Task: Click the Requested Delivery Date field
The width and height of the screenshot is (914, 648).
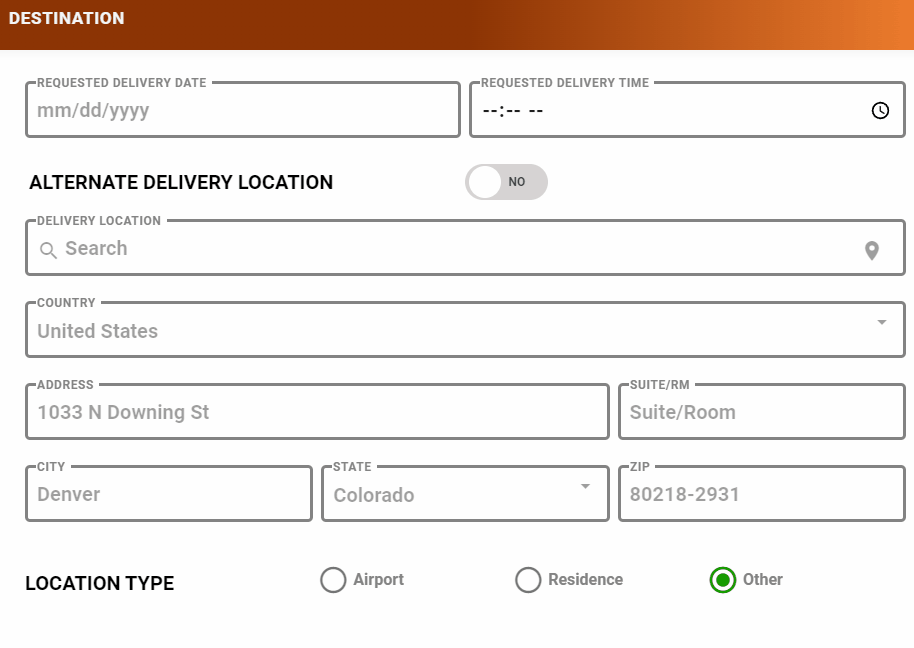Action: [x=240, y=110]
